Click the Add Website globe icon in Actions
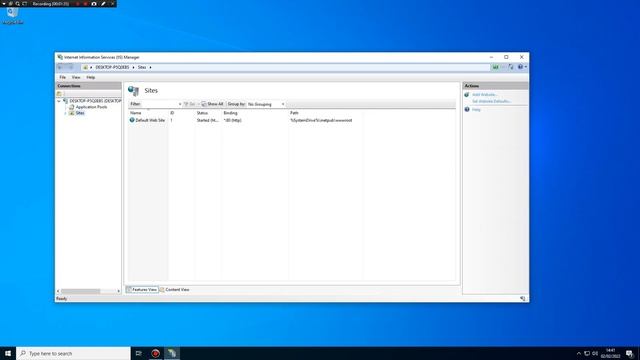 coord(467,95)
